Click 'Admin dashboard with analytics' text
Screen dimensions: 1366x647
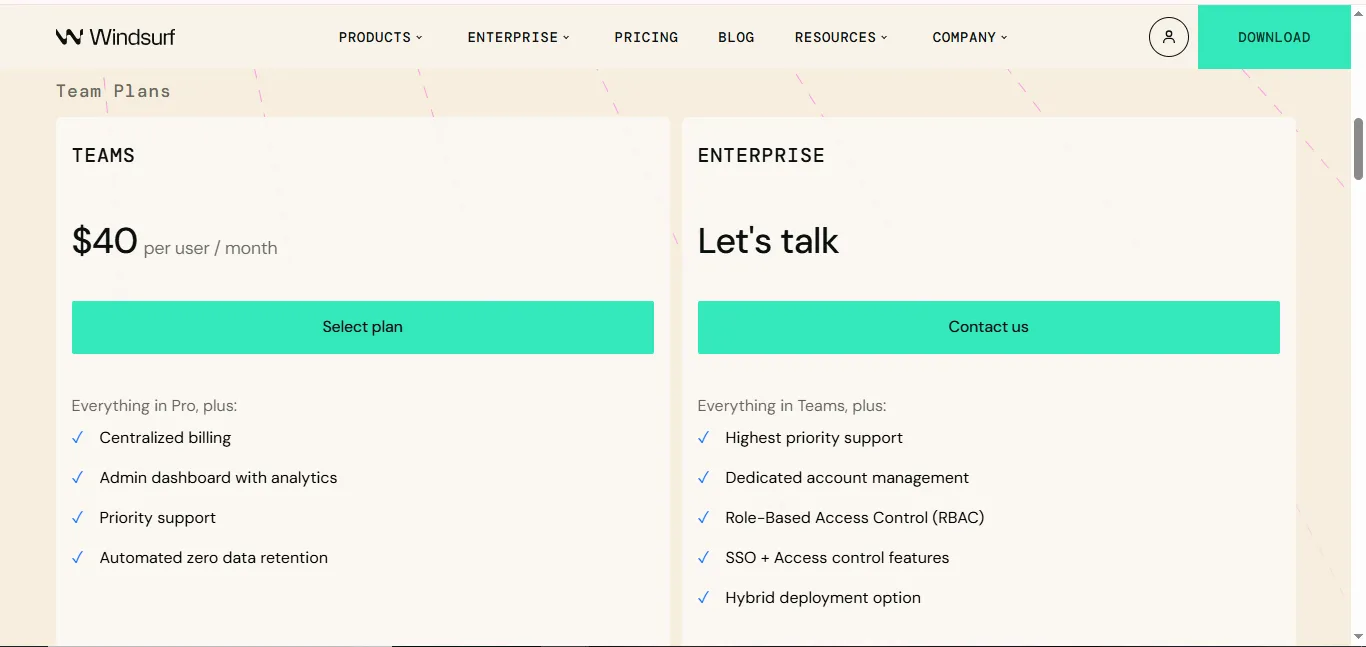tap(218, 478)
